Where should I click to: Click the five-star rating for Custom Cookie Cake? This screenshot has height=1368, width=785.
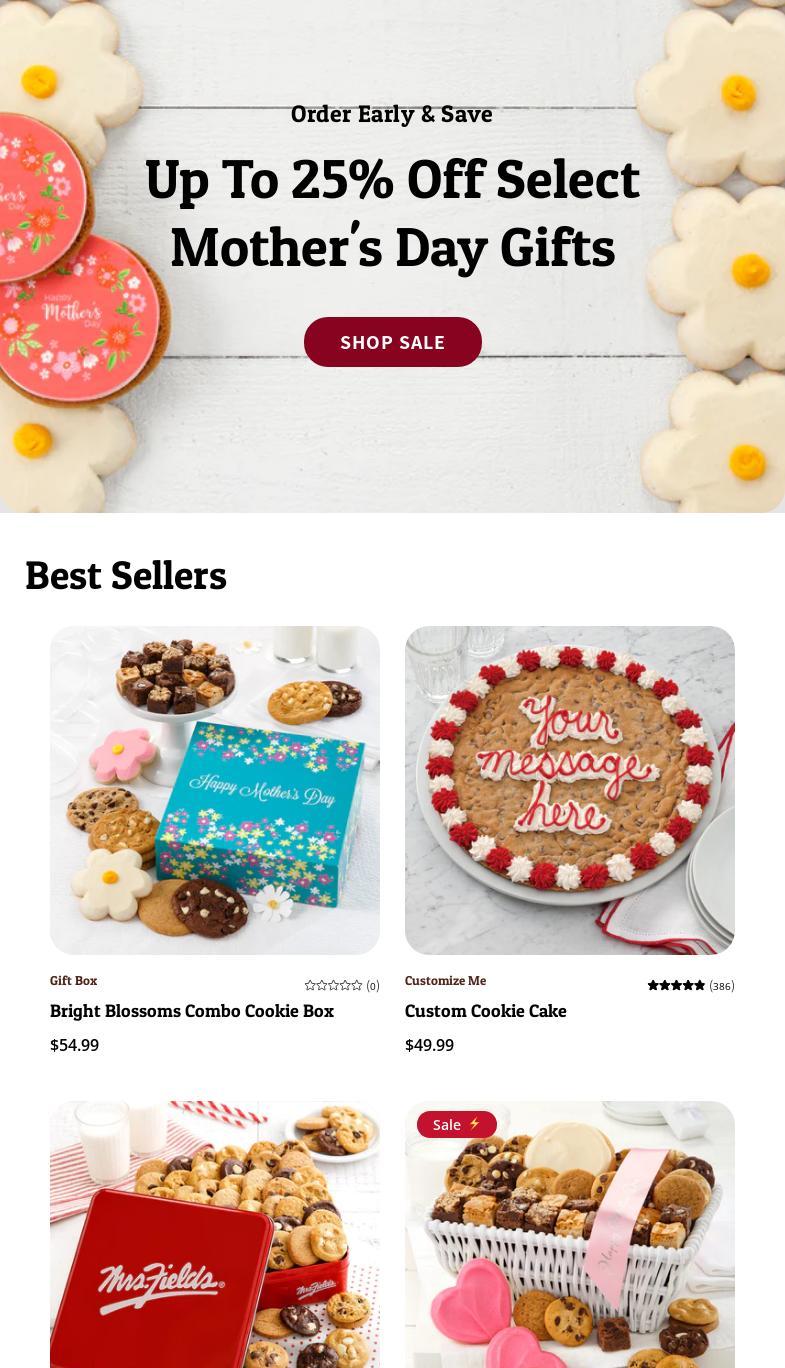click(676, 986)
